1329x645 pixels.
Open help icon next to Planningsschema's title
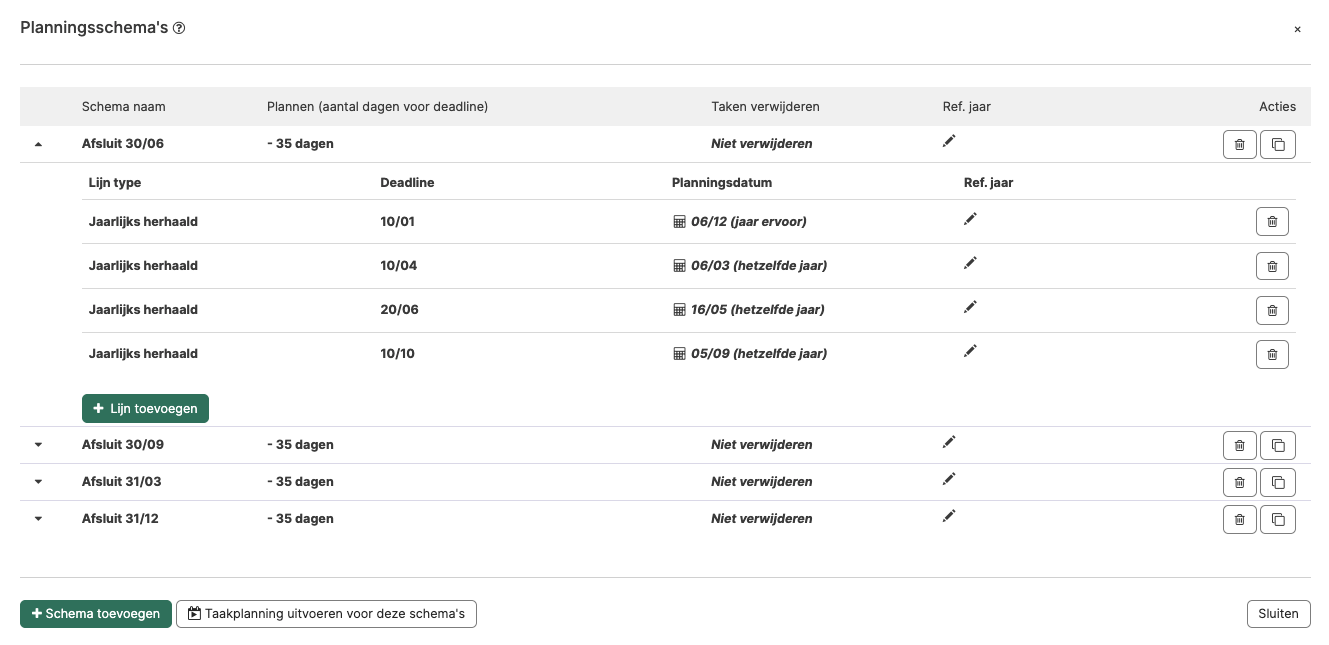pos(179,29)
